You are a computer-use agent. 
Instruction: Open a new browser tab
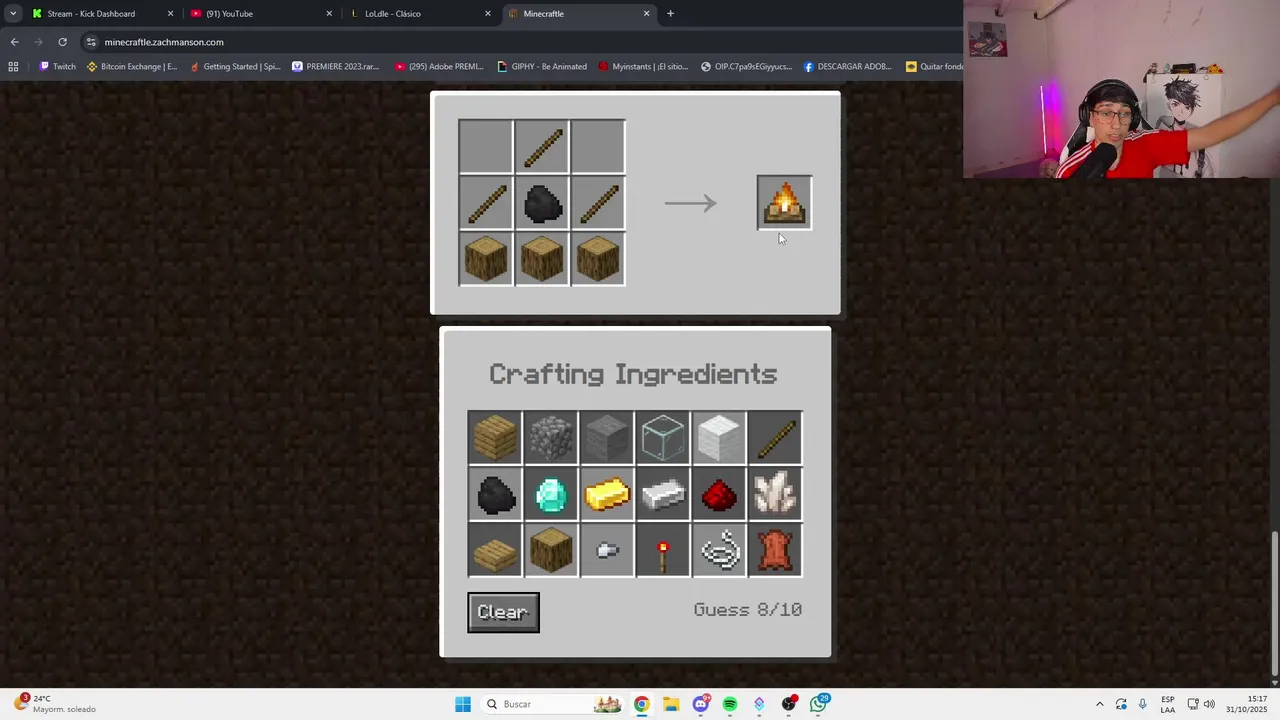[670, 14]
